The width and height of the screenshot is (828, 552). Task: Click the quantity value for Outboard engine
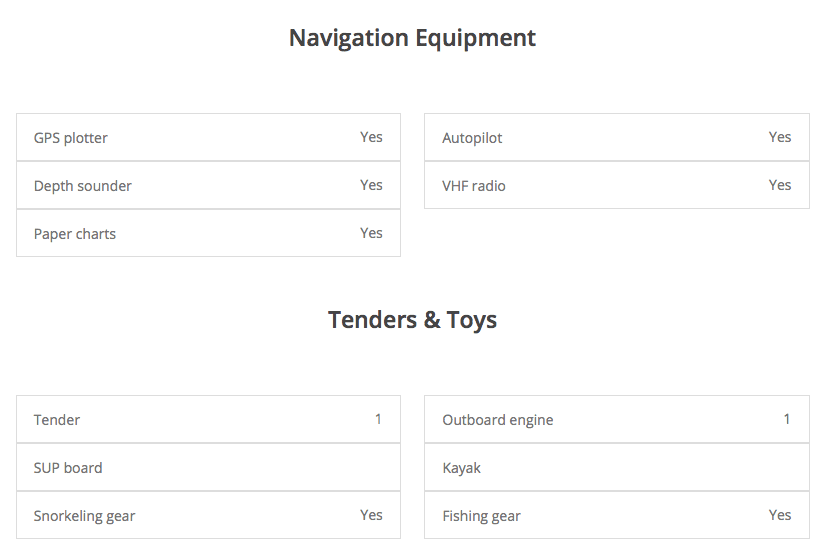[x=787, y=419]
